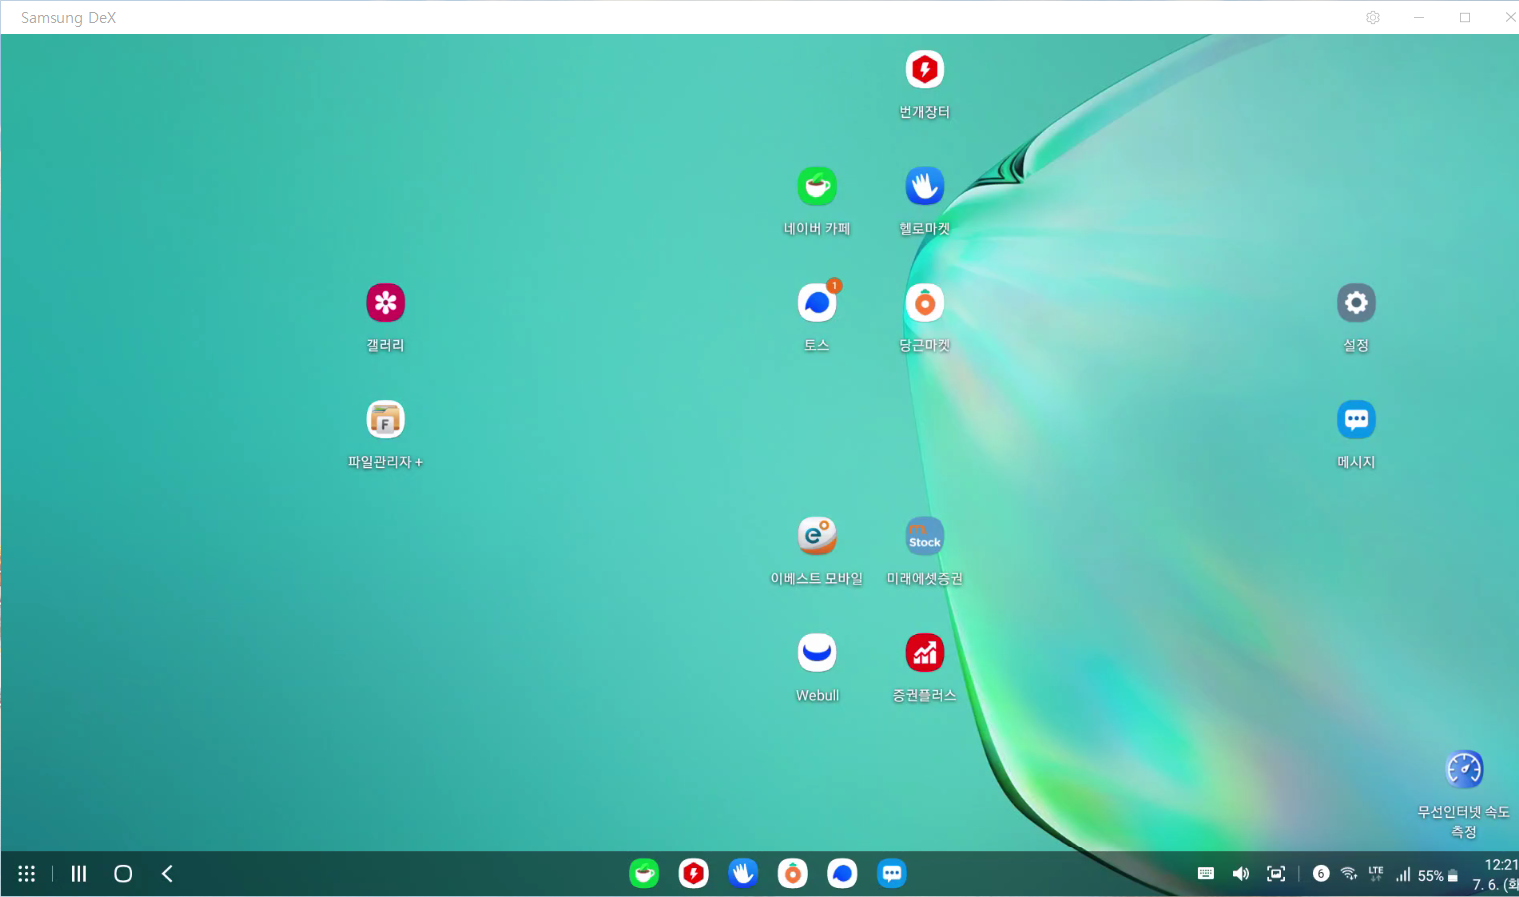Open 번개장터 from the taskbar
1519x897 pixels.
coord(693,874)
